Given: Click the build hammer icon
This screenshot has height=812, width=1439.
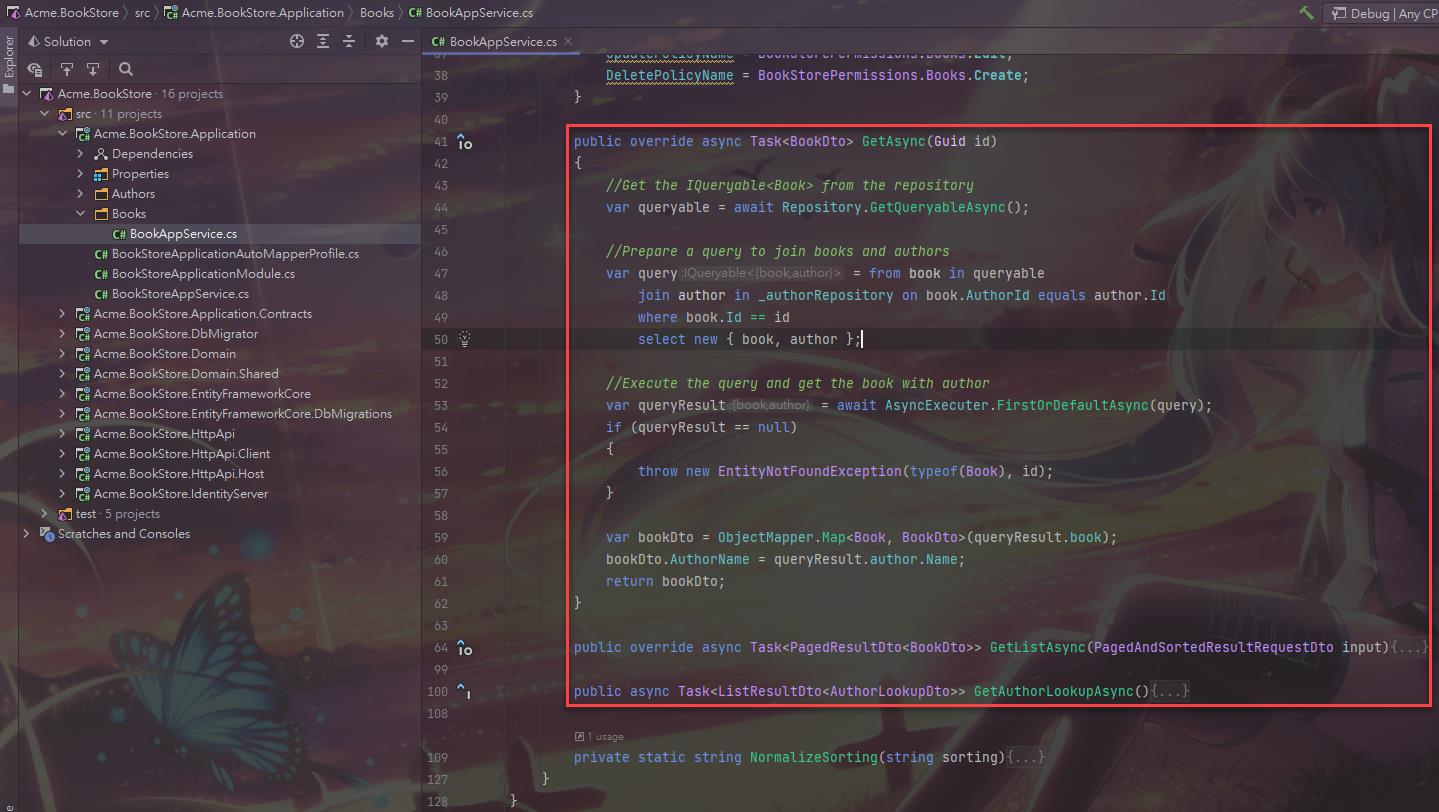Looking at the screenshot, I should pyautogui.click(x=1306, y=13).
